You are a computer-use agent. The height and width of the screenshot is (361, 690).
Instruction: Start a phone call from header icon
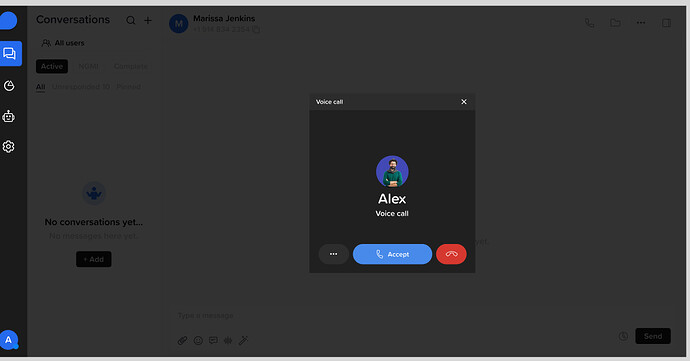(589, 23)
